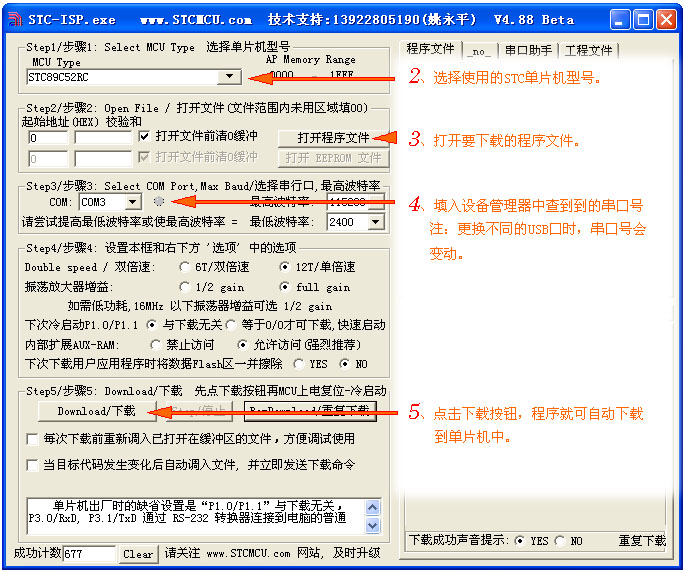
Task: Select the 6T/双倍速 double speed option
Action: (185, 267)
